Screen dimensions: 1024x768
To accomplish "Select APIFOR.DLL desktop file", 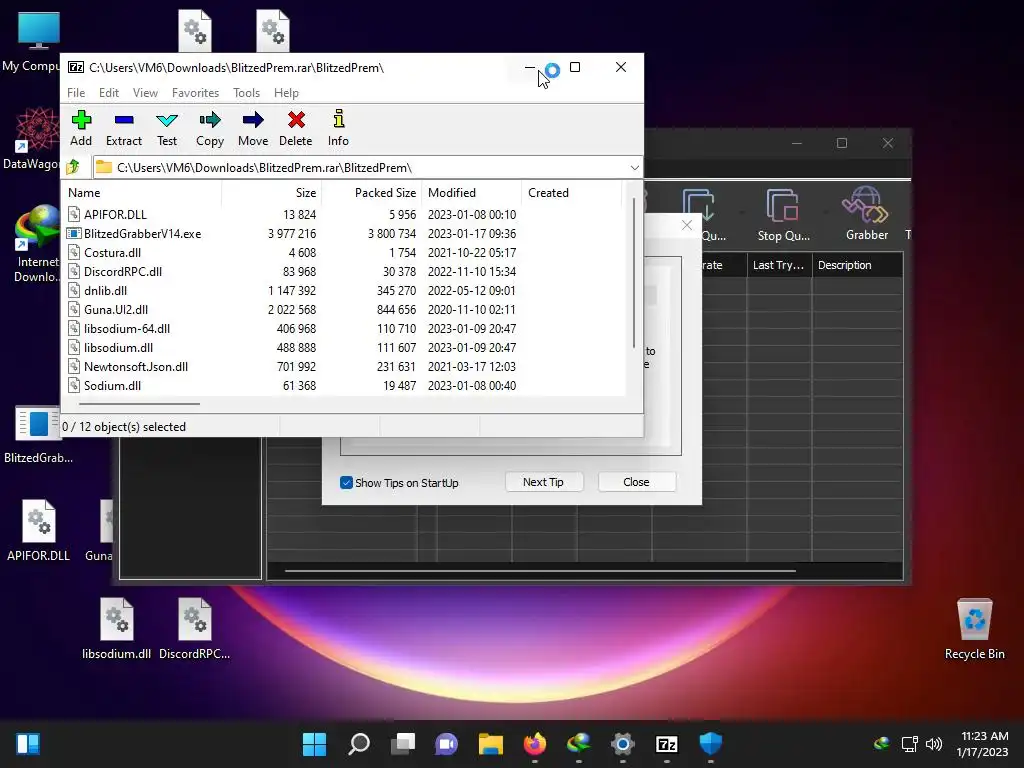I will (x=38, y=530).
